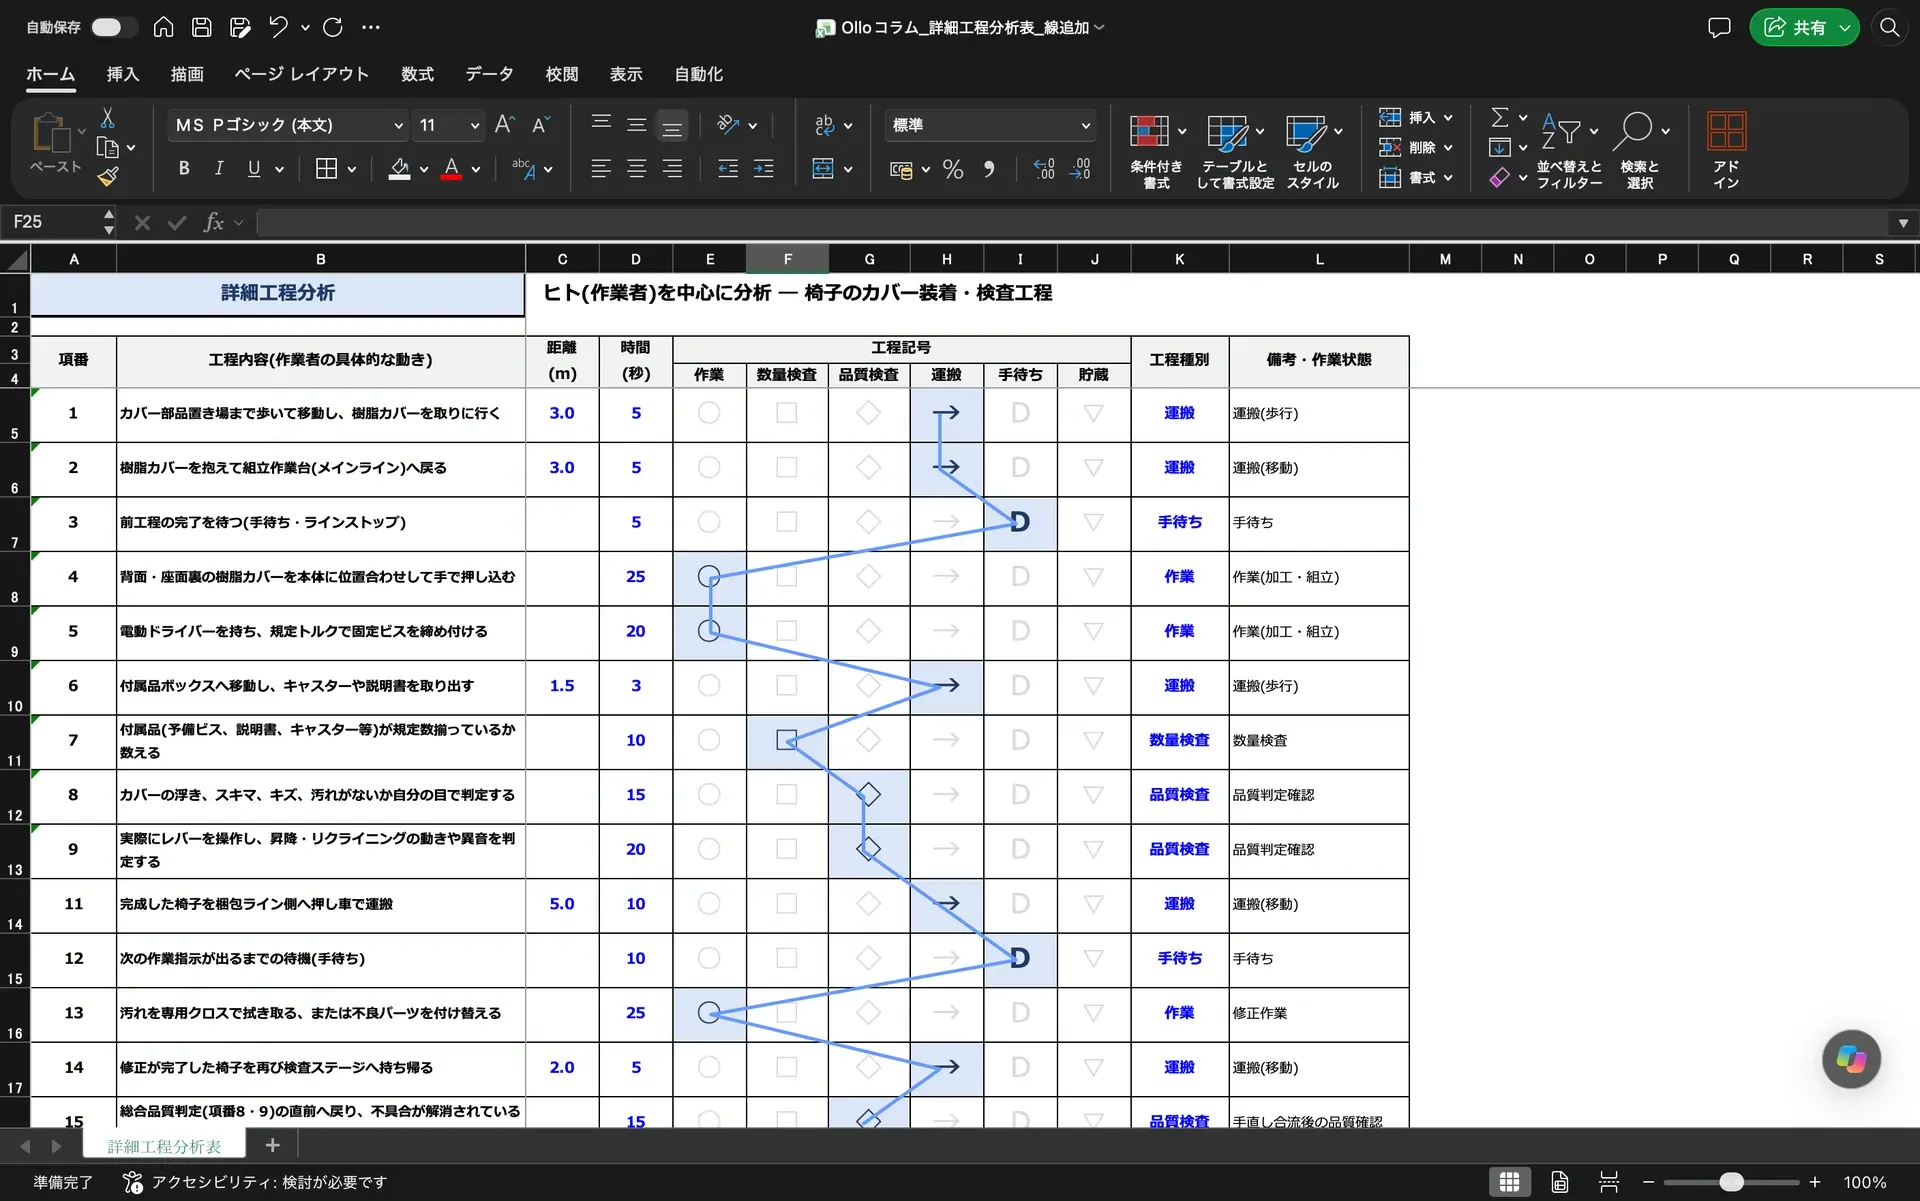
Task: Switch to the 数式 ribbon tab
Action: tap(417, 74)
